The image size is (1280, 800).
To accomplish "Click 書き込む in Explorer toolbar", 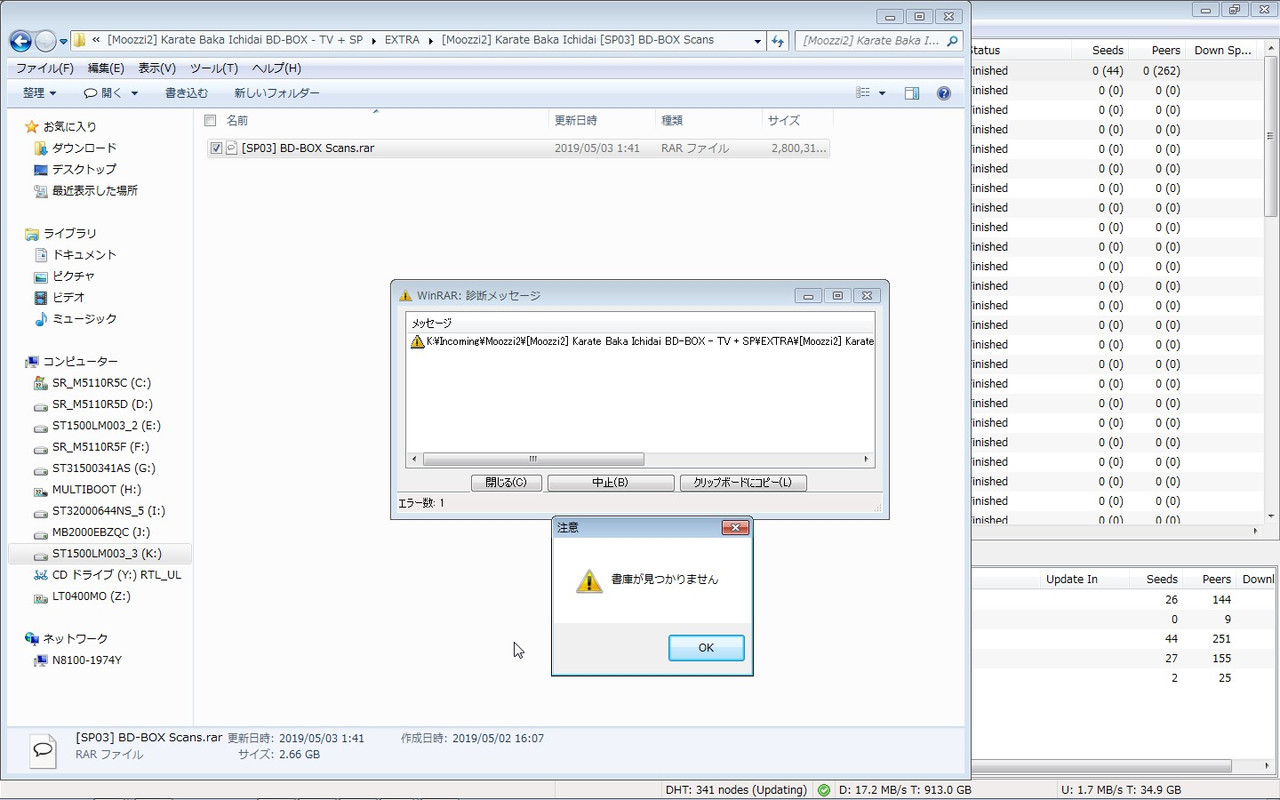I will click(187, 93).
